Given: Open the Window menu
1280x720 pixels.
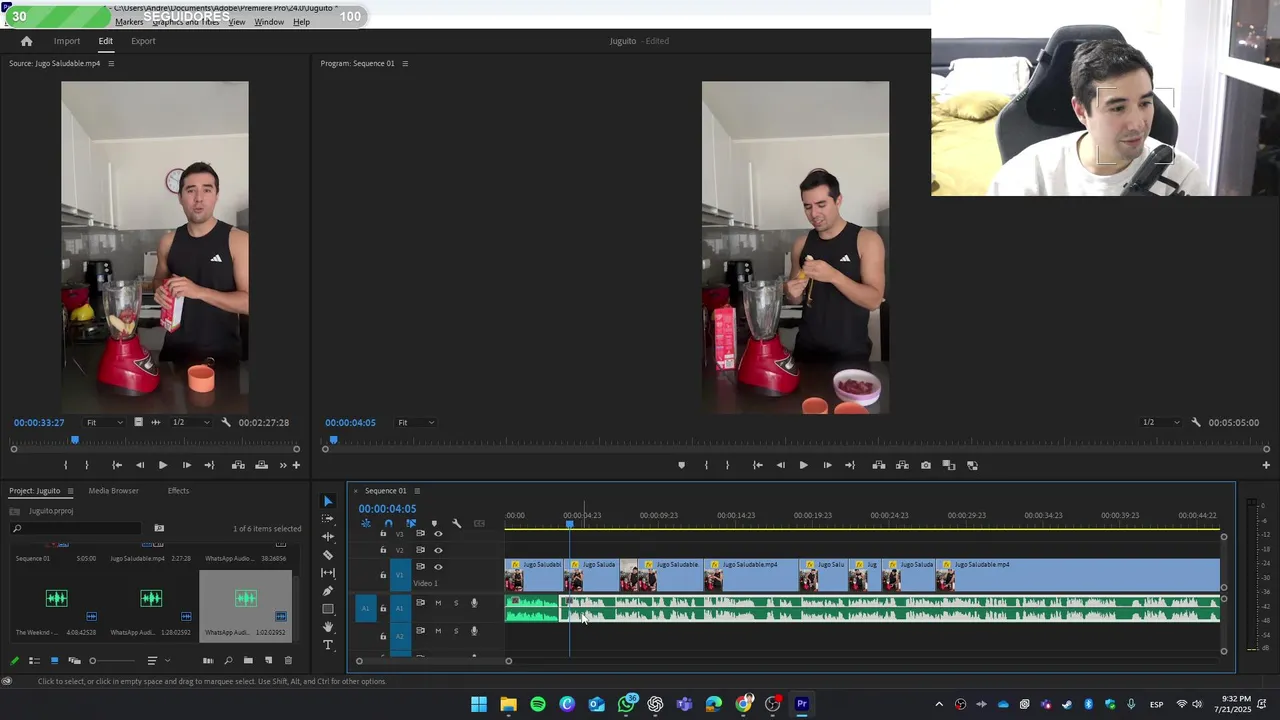Looking at the screenshot, I should pyautogui.click(x=269, y=22).
